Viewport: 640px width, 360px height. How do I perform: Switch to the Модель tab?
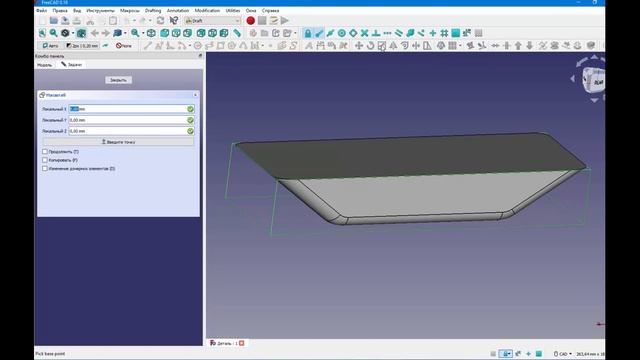(x=44, y=65)
